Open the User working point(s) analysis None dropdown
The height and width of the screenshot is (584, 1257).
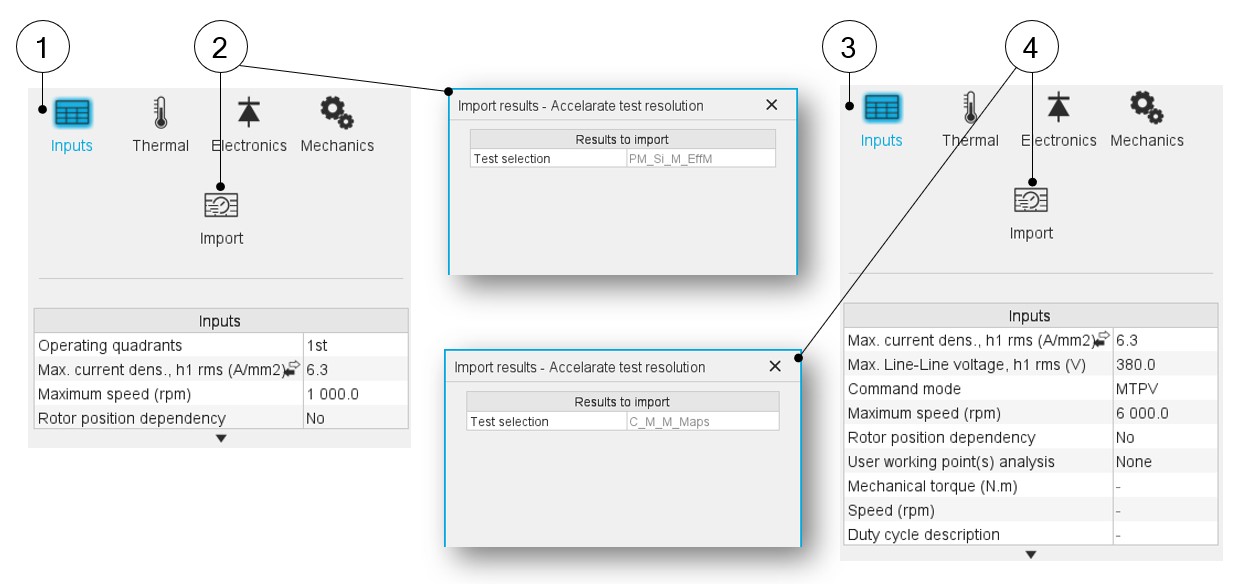point(1164,462)
